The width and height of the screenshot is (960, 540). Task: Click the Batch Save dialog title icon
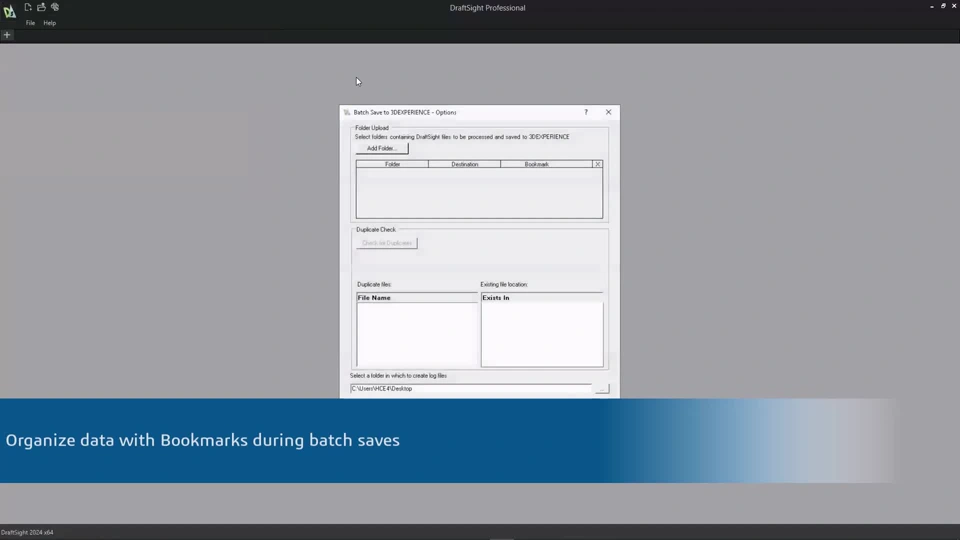(x=347, y=113)
